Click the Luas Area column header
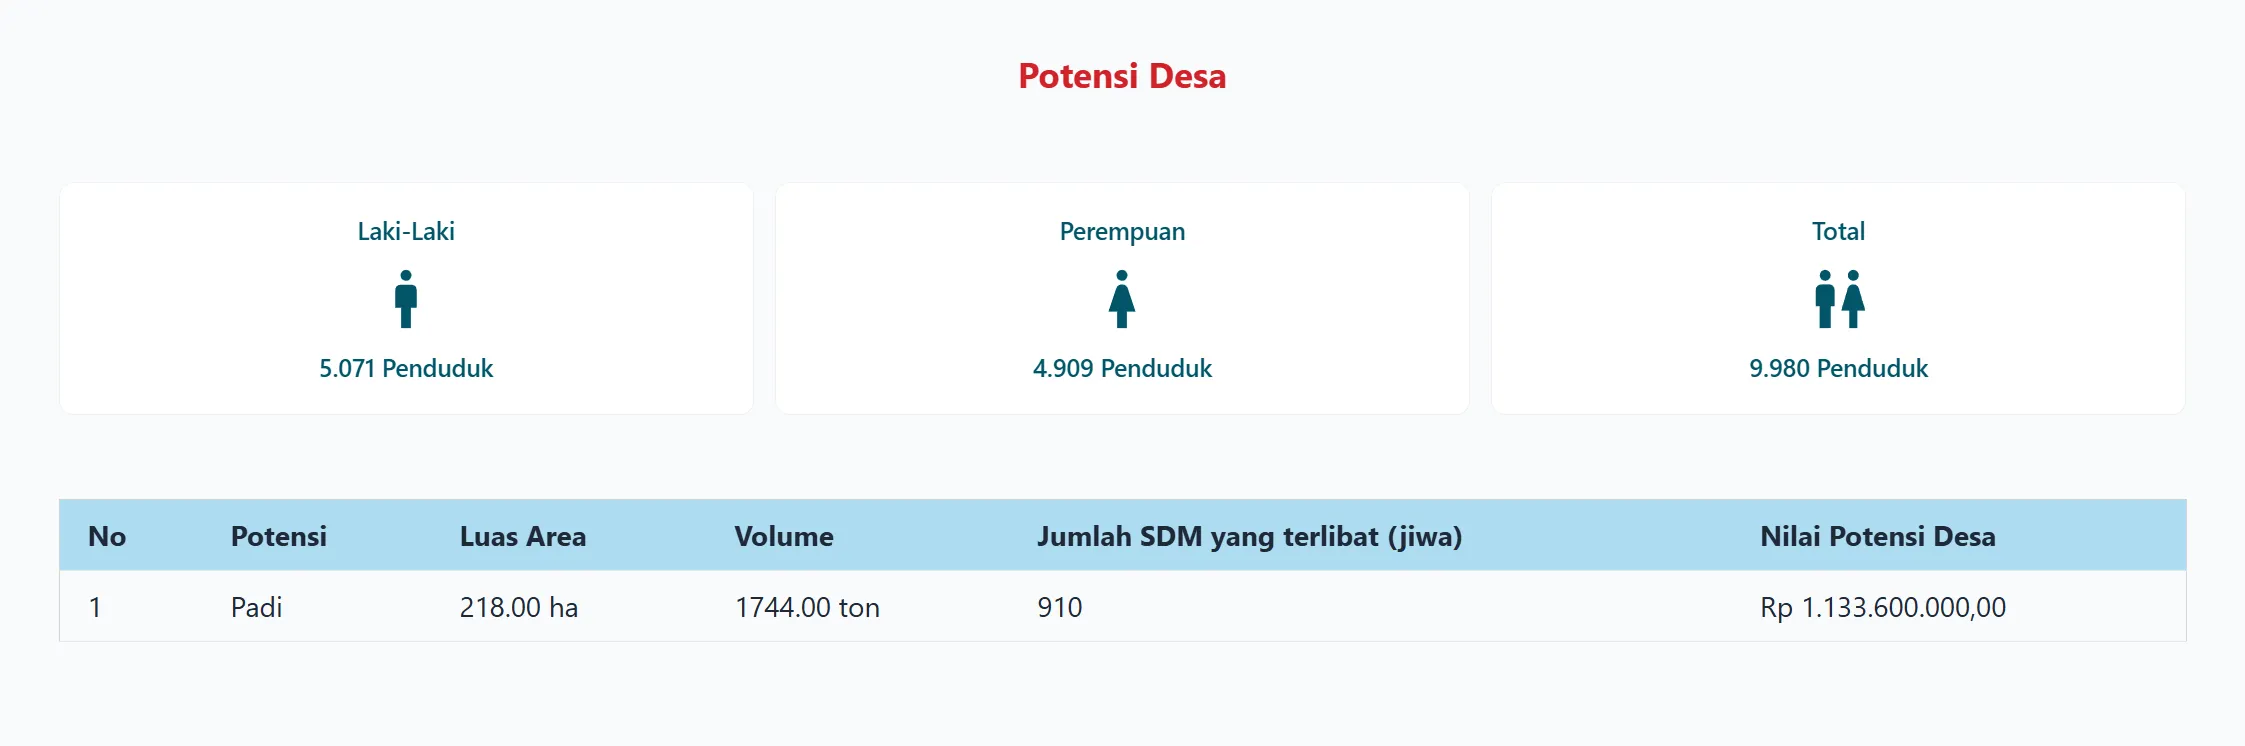The image size is (2245, 746). coord(523,536)
